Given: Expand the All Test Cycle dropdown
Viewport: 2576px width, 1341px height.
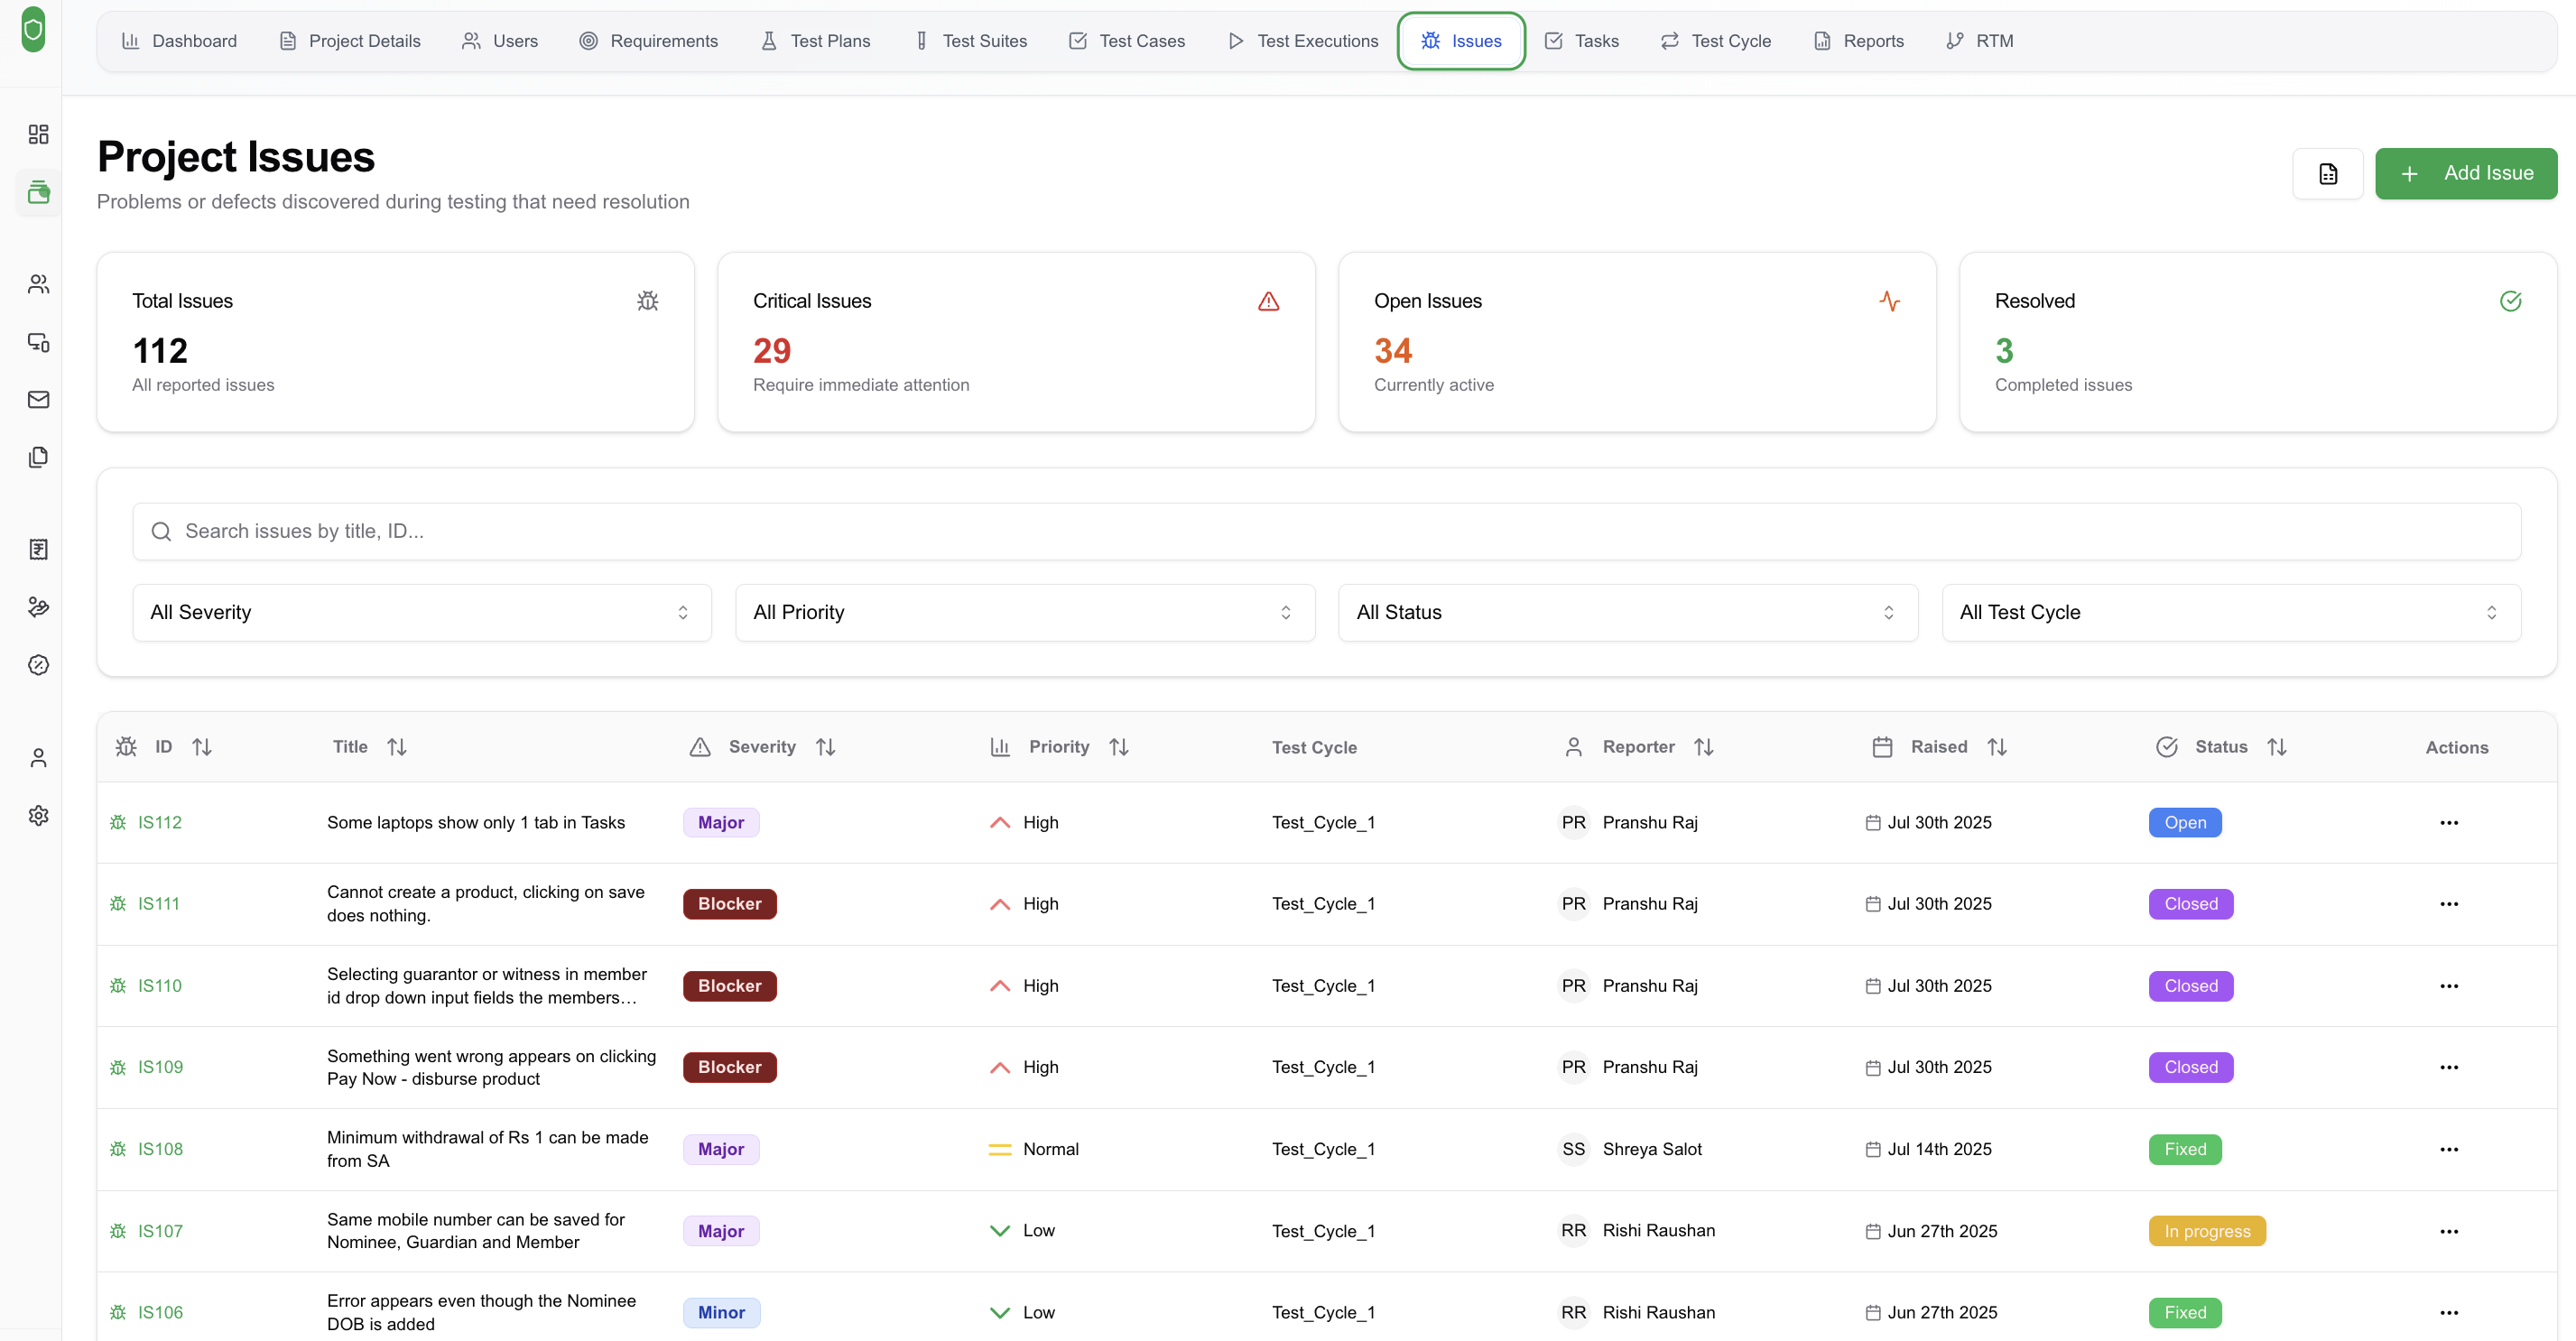Looking at the screenshot, I should (2230, 612).
